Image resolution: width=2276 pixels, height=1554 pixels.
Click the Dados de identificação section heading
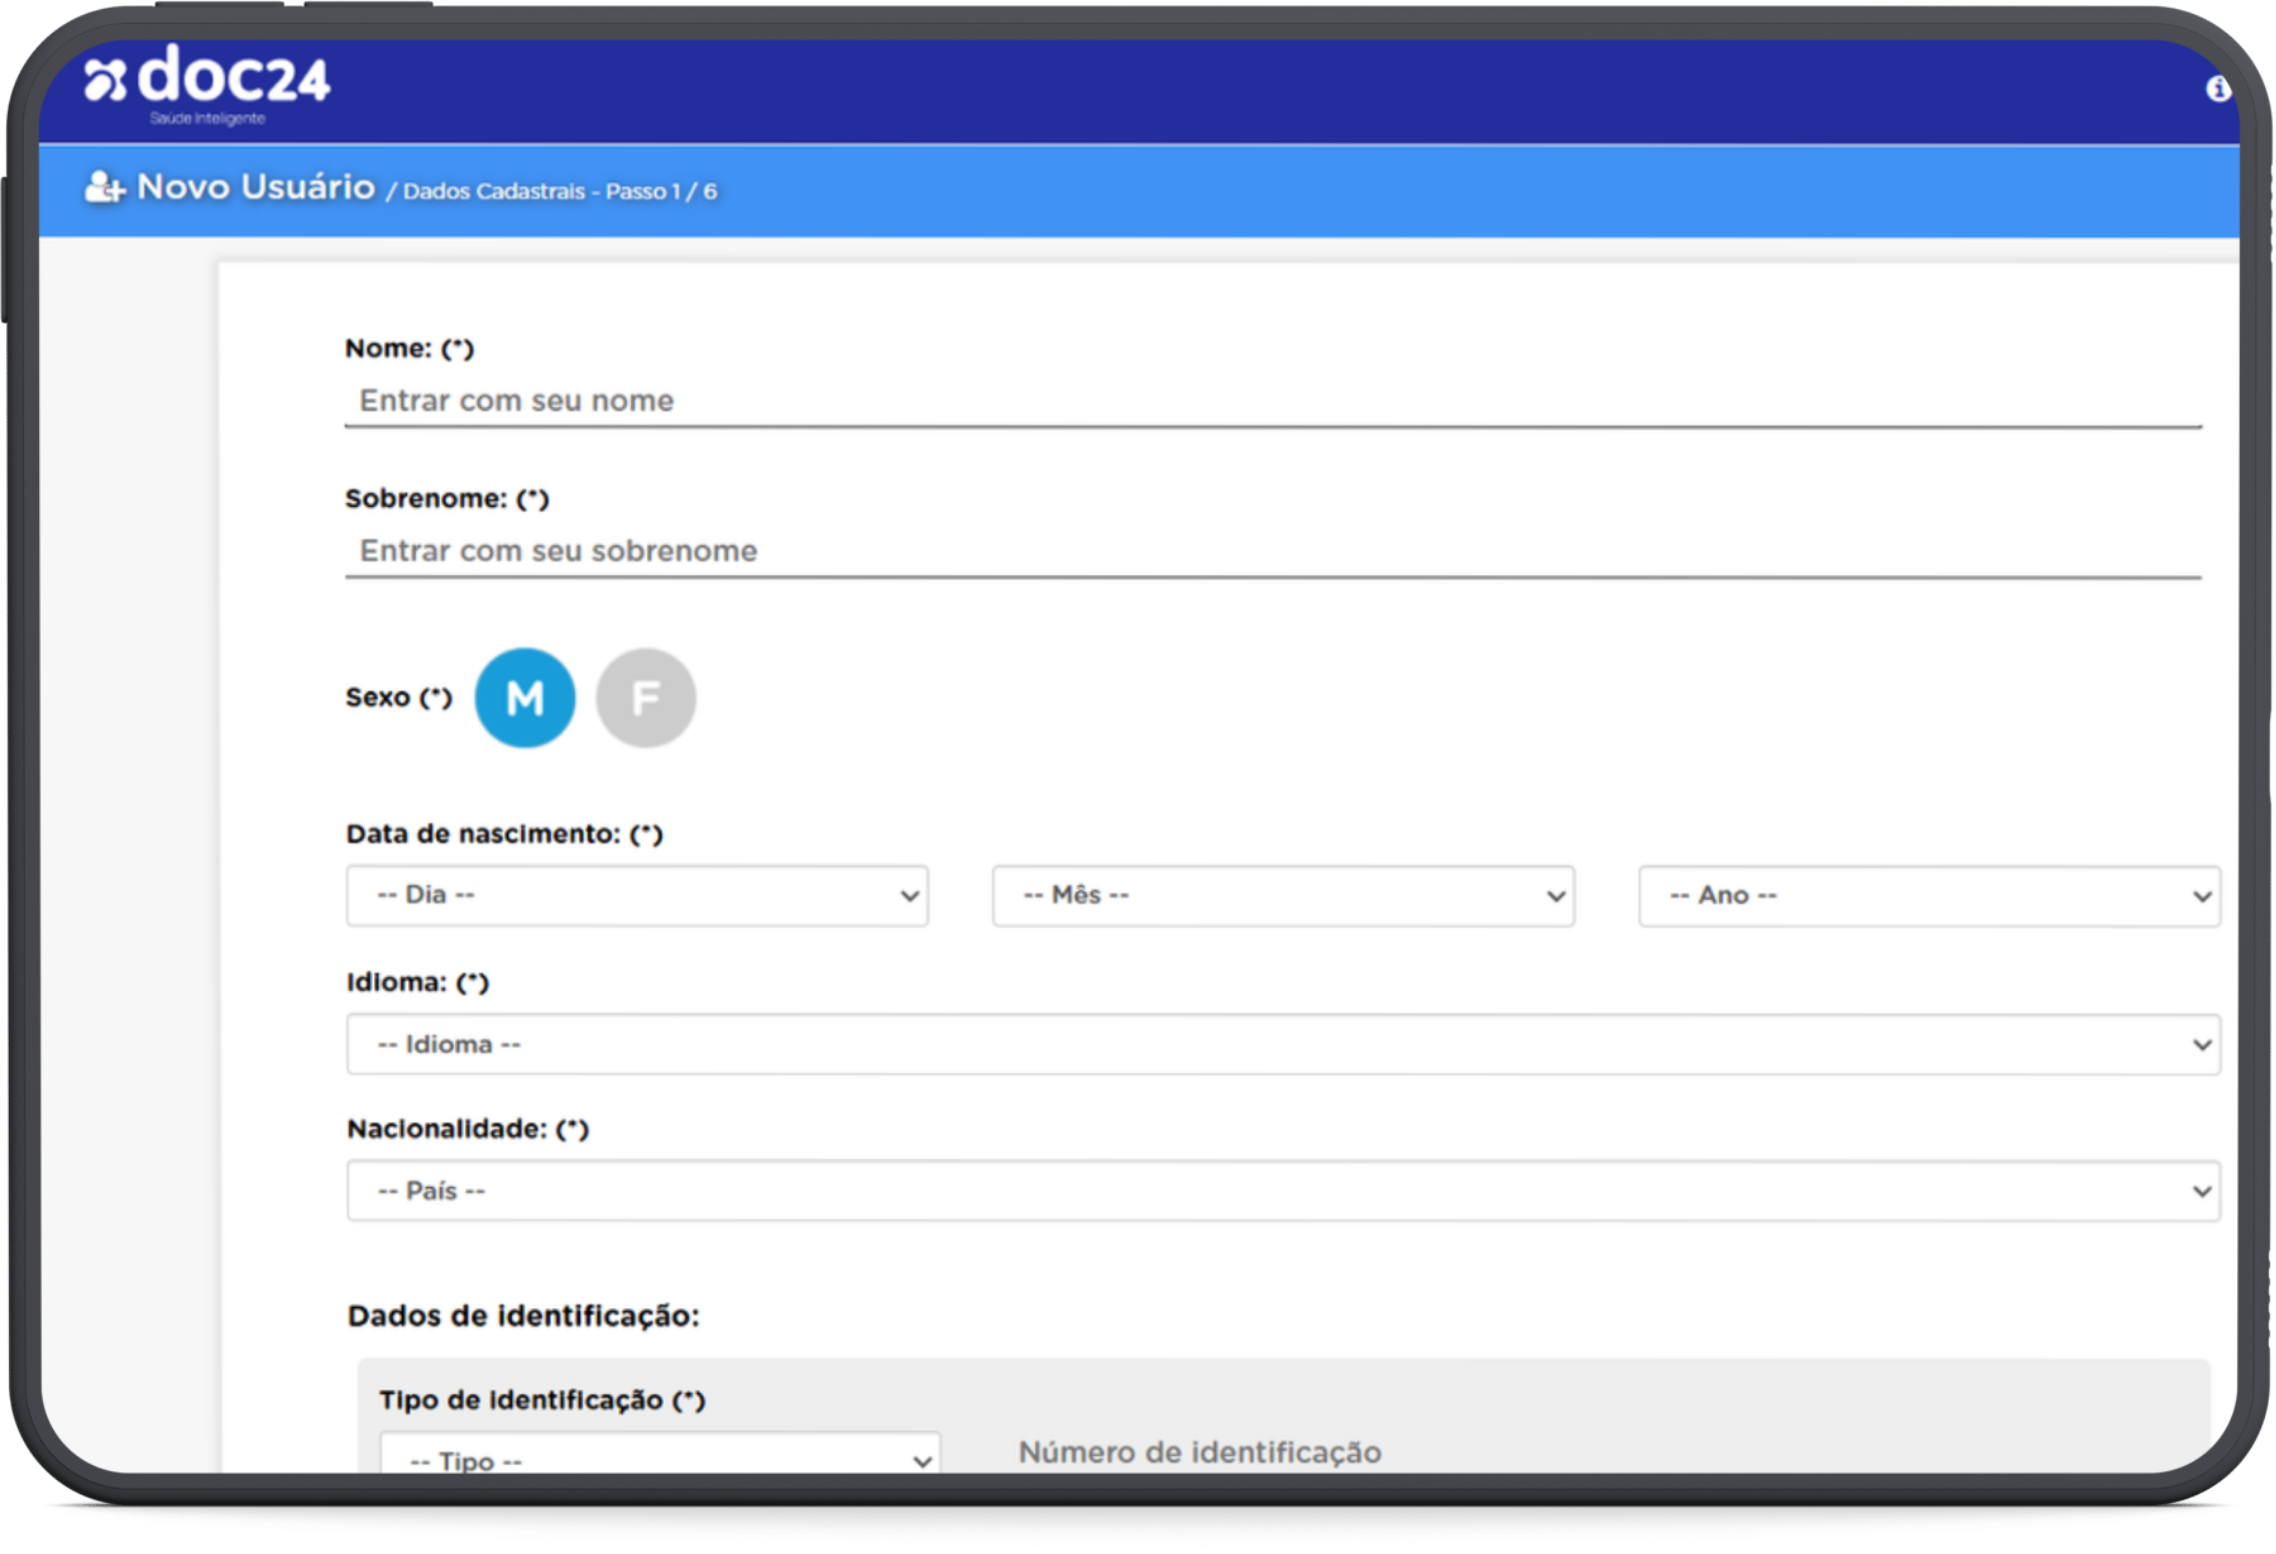pyautogui.click(x=522, y=1316)
